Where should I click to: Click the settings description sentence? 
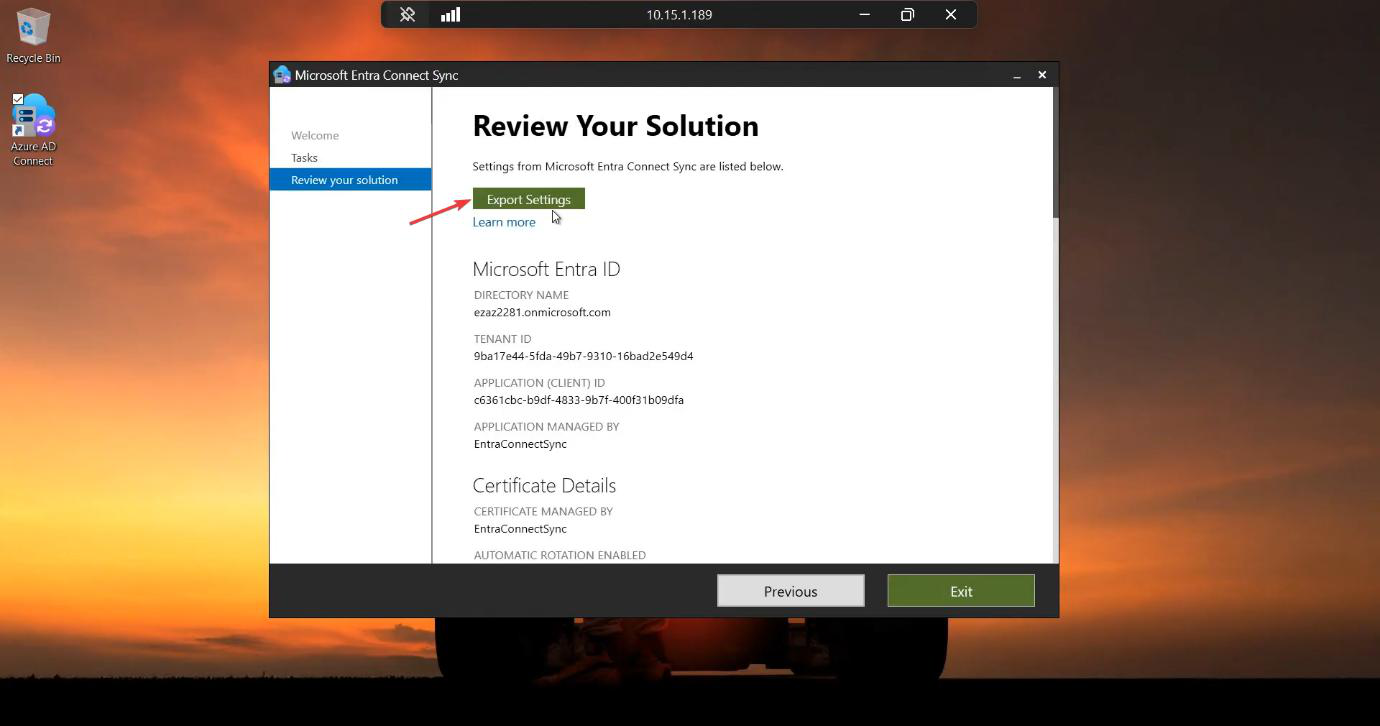pos(628,166)
